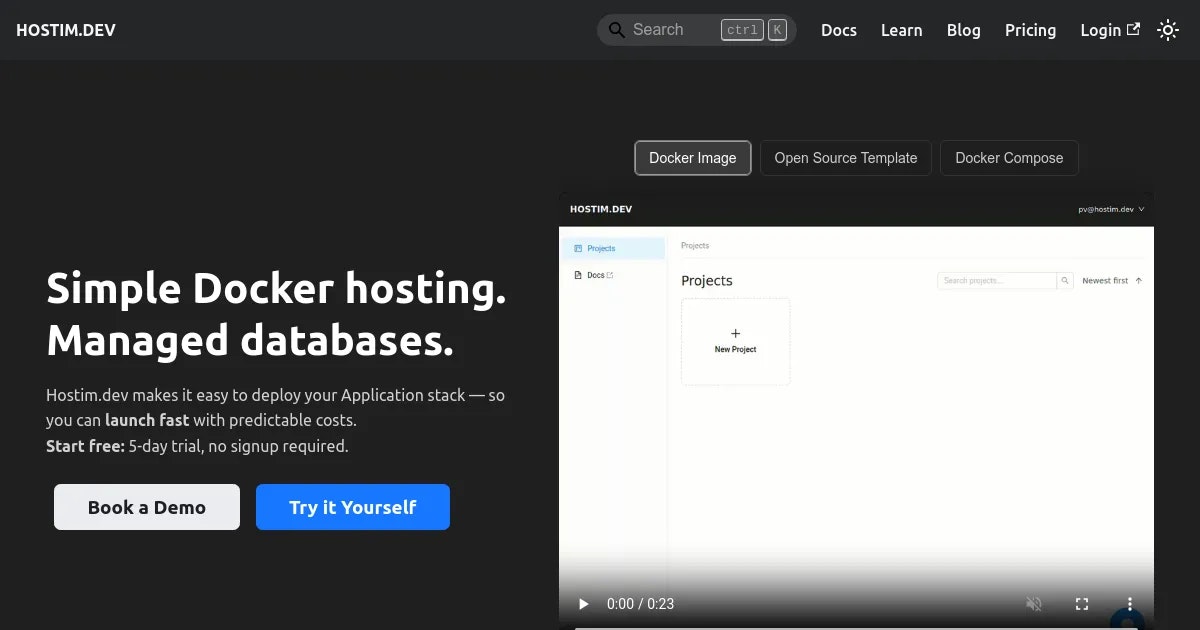Toggle the light/dark theme switcher
The height and width of the screenshot is (630, 1200).
click(1168, 30)
